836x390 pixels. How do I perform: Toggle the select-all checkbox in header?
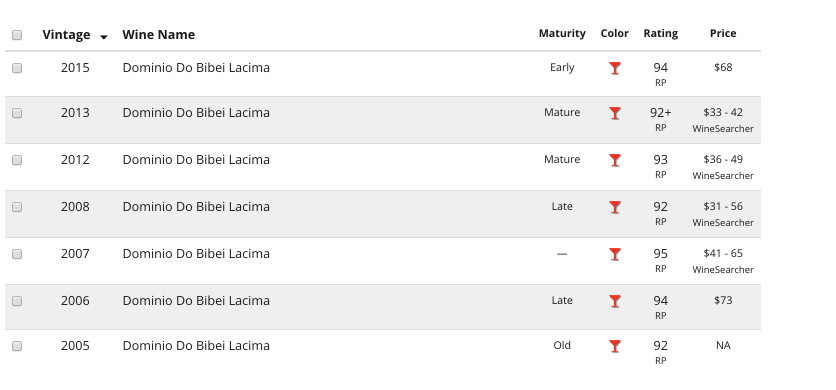click(x=17, y=35)
